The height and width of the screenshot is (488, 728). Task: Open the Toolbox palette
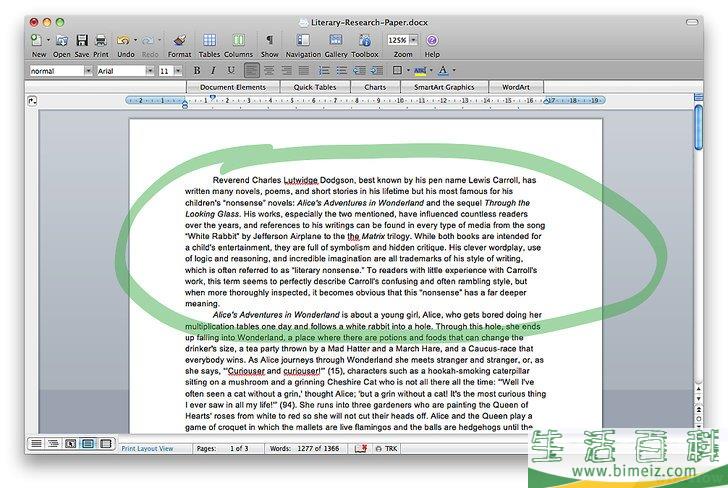point(365,40)
